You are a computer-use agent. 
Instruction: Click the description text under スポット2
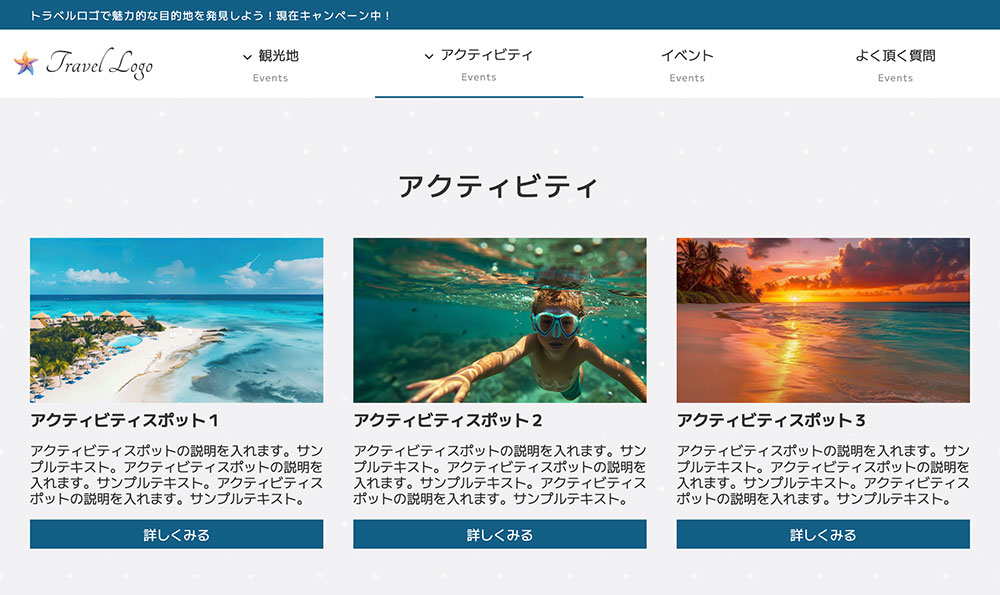click(500, 475)
